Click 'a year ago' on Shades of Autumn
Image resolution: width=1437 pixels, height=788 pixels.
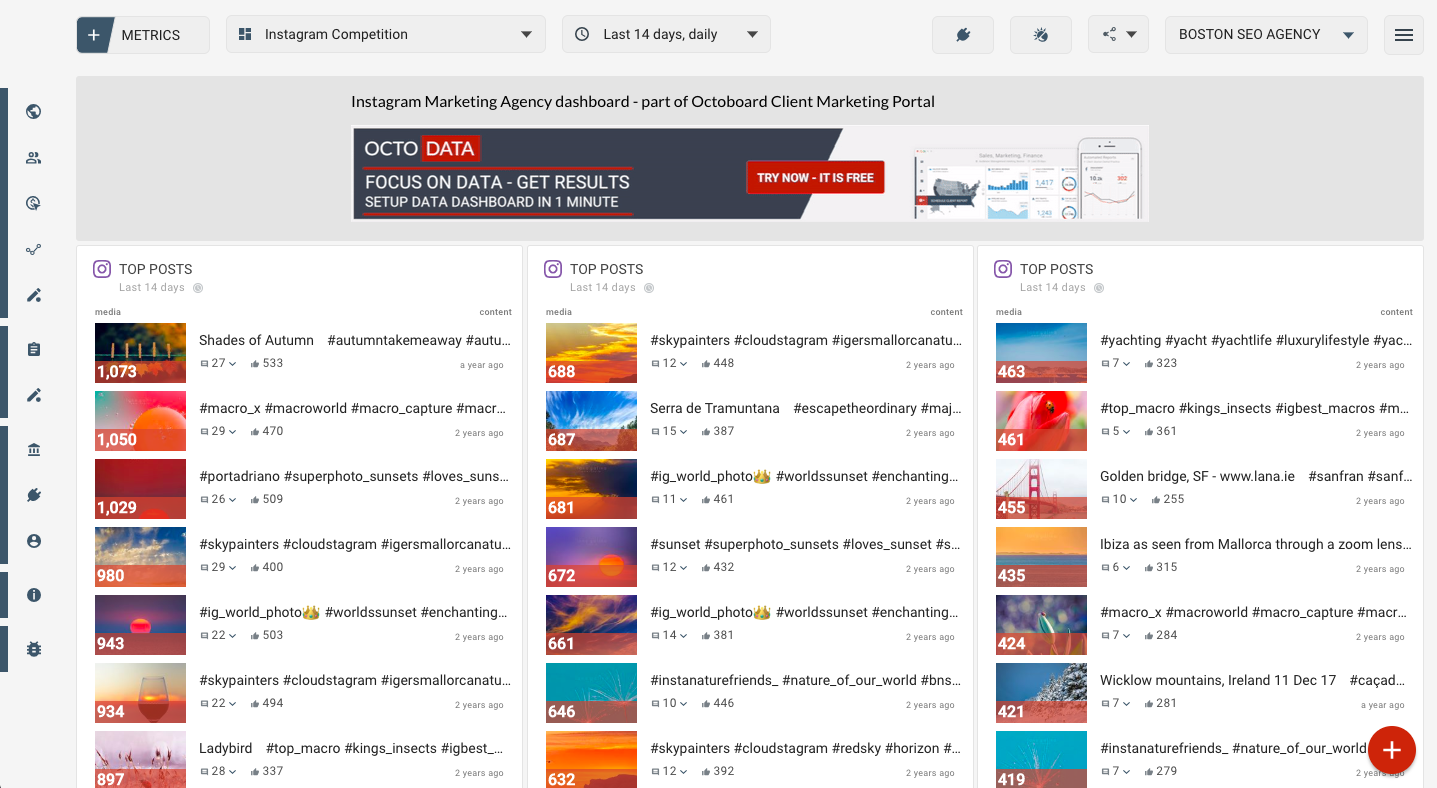click(482, 365)
